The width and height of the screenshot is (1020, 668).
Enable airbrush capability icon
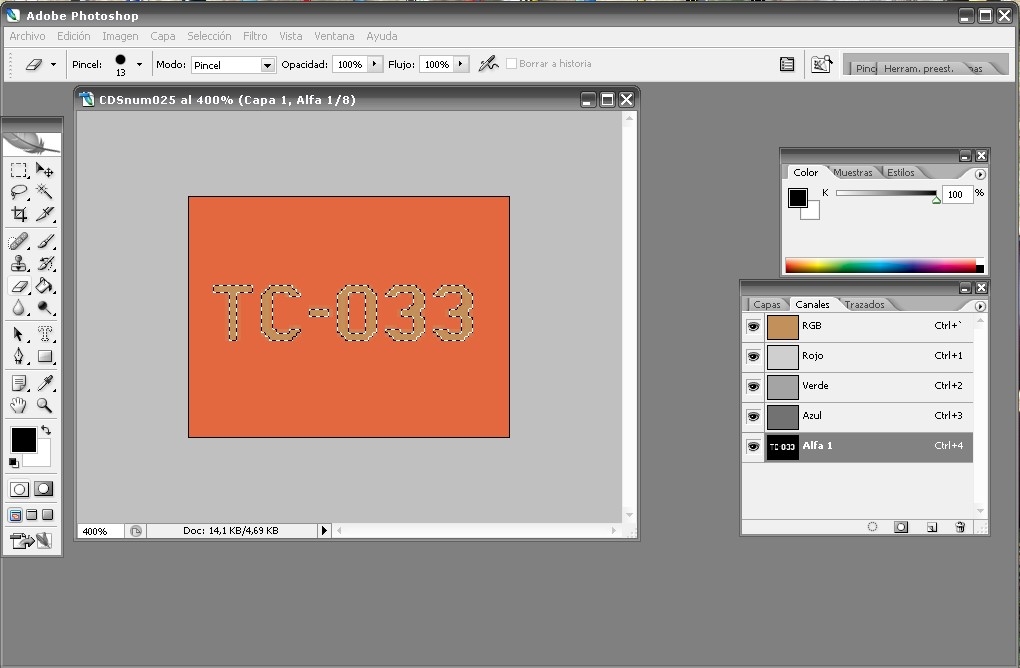click(x=488, y=64)
